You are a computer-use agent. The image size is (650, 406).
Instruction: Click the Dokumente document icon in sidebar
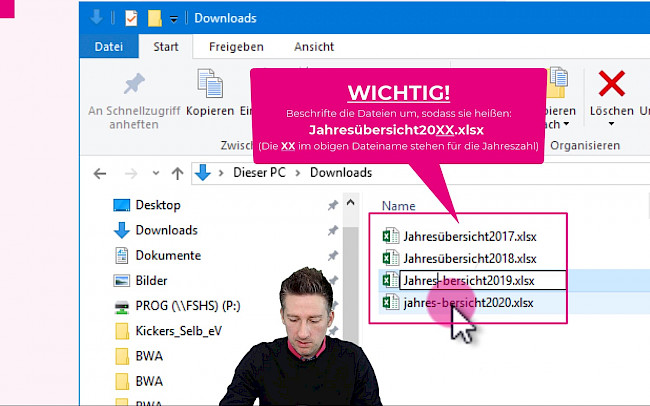[x=121, y=256]
